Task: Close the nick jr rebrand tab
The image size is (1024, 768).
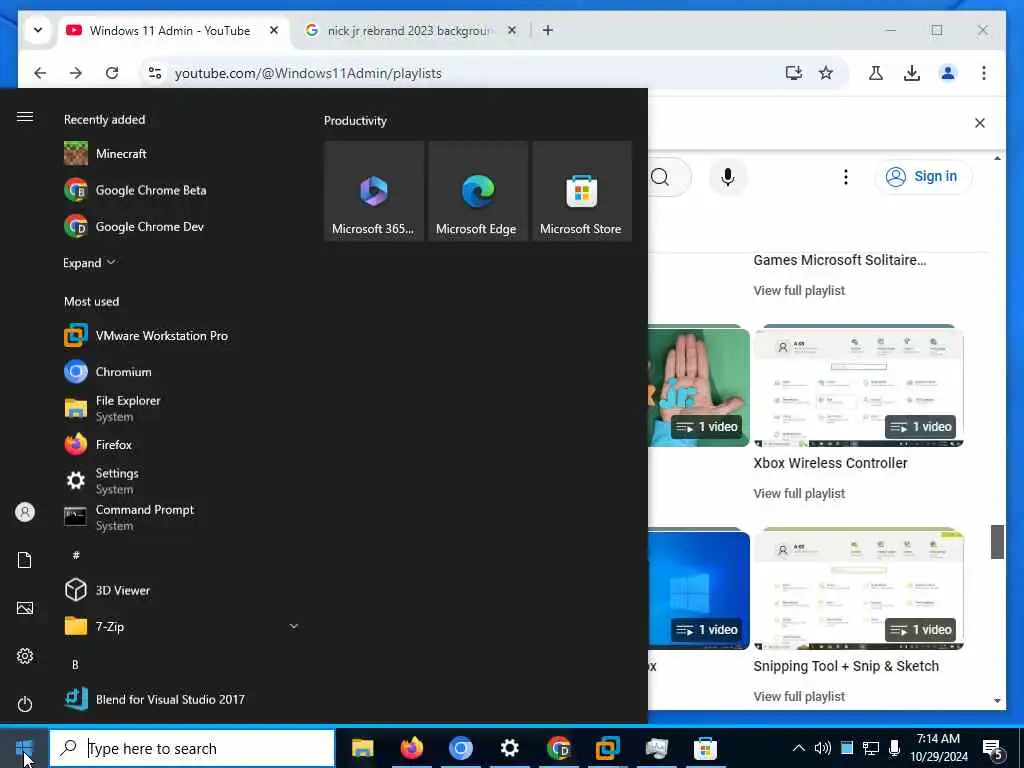Action: pyautogui.click(x=512, y=30)
